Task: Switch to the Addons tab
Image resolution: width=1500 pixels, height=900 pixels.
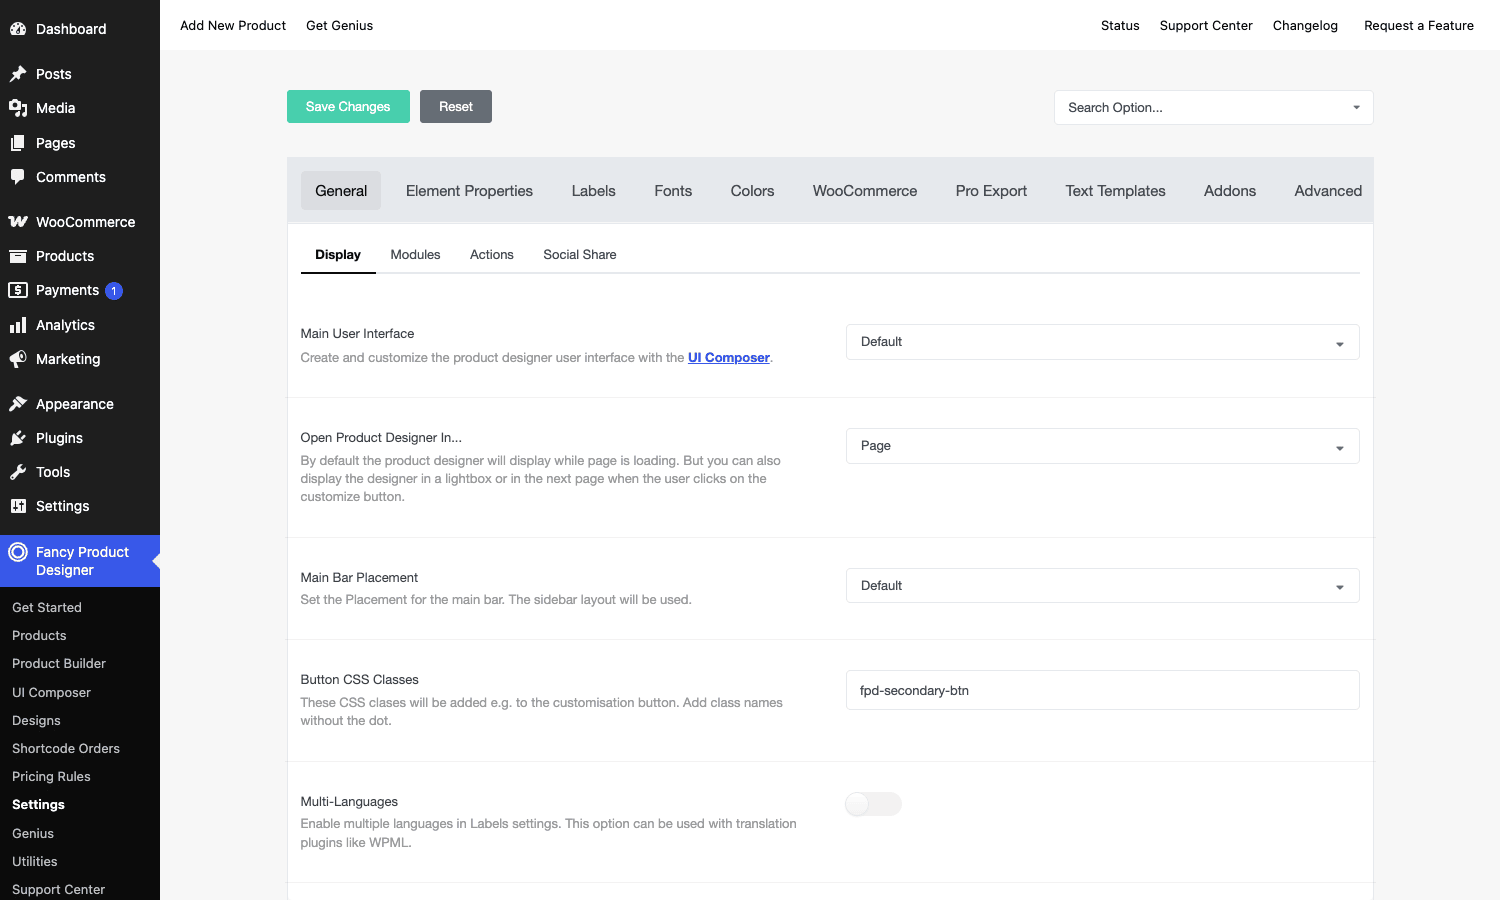Action: pyautogui.click(x=1230, y=191)
